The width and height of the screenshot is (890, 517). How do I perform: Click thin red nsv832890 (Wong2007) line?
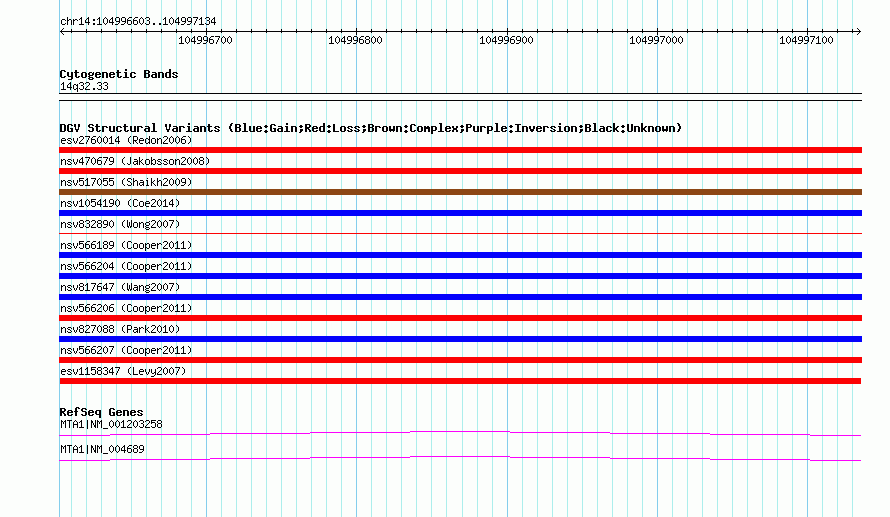point(460,233)
